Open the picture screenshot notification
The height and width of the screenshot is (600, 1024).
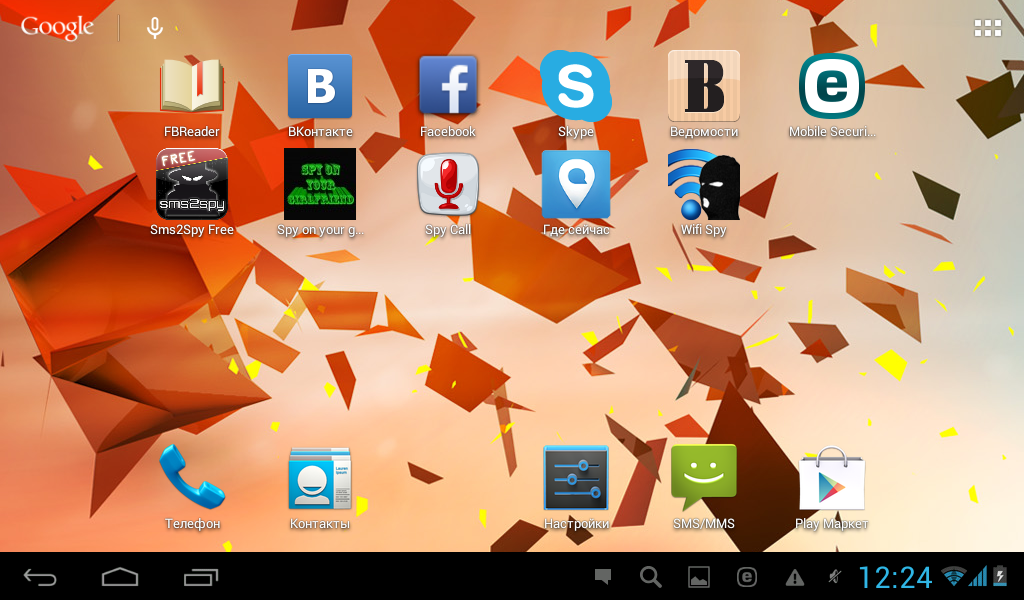[x=699, y=577]
